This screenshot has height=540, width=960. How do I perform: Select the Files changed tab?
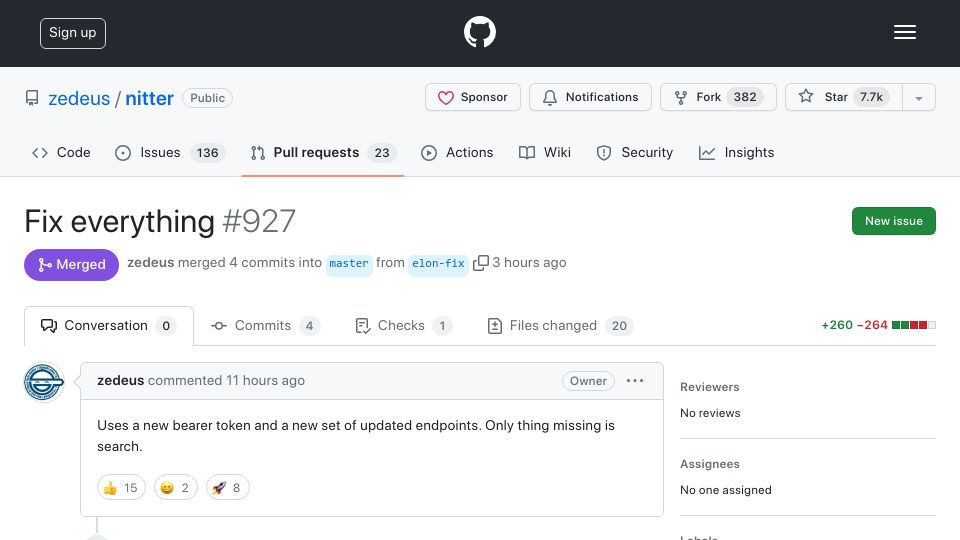click(x=560, y=326)
